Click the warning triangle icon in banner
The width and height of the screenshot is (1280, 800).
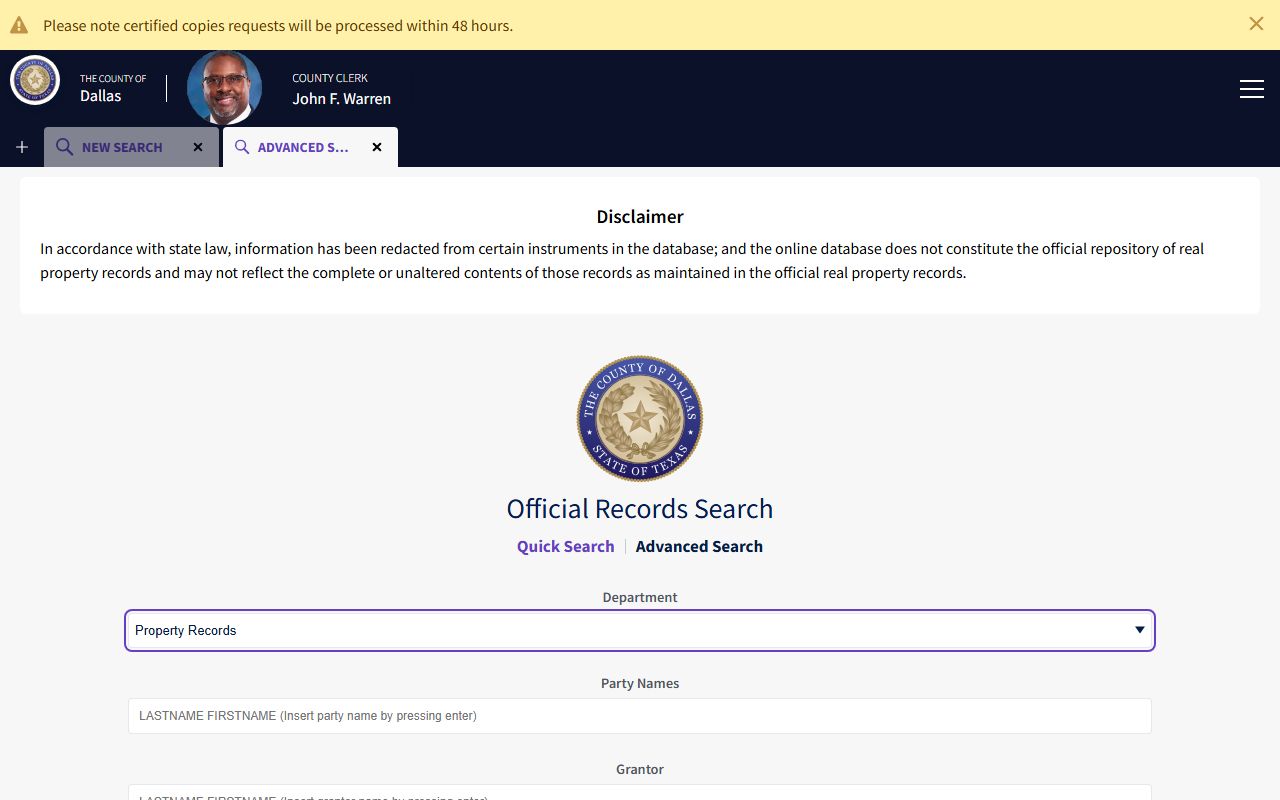coord(19,25)
